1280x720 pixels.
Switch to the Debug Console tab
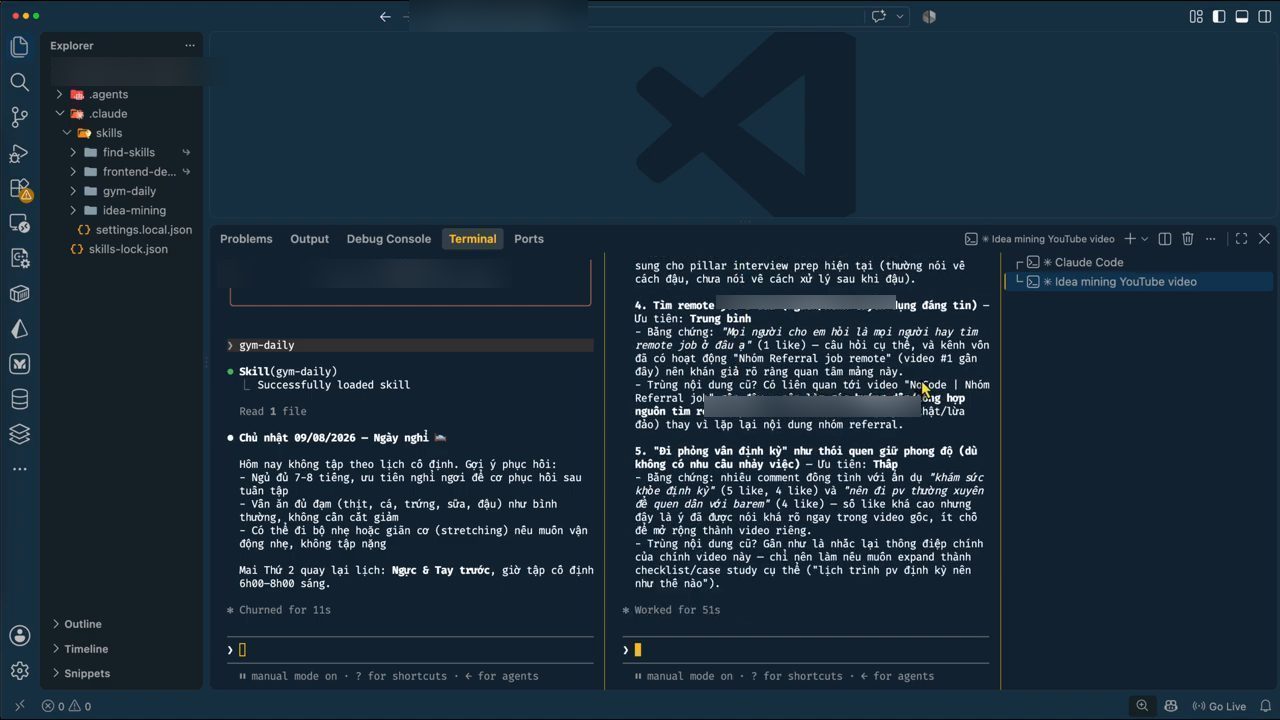pyautogui.click(x=388, y=239)
